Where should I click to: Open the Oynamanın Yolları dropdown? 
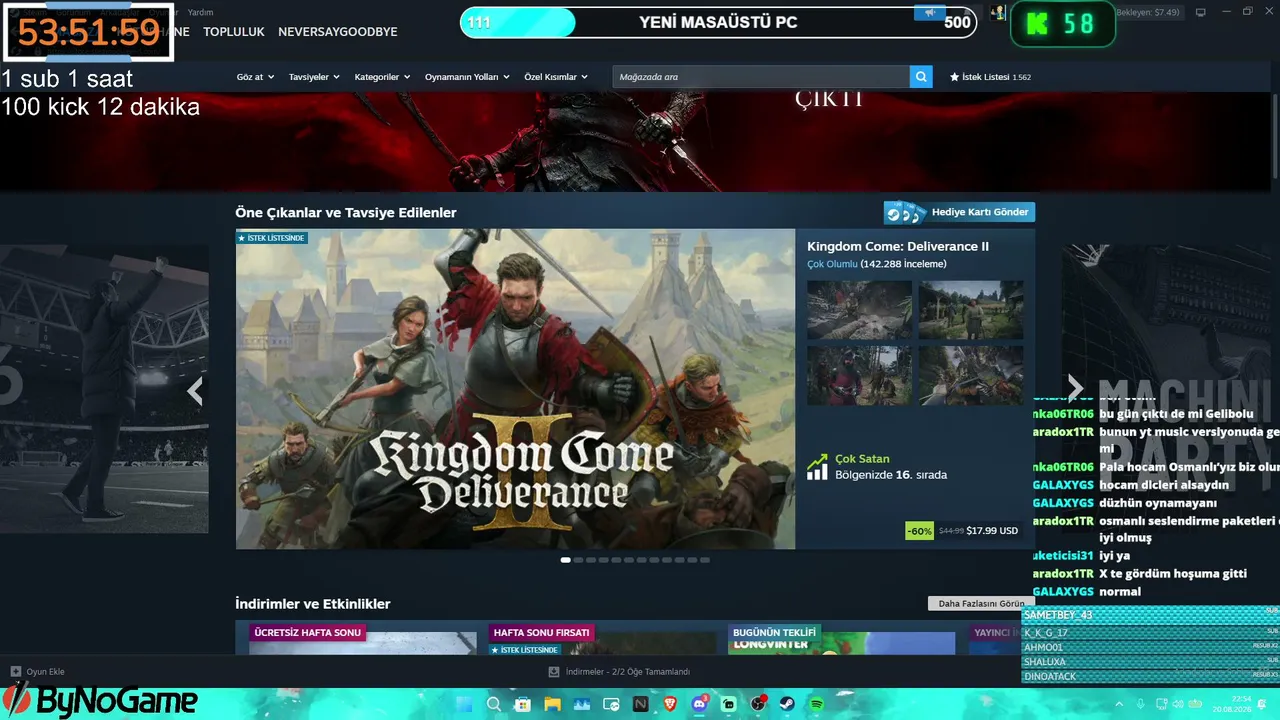pyautogui.click(x=467, y=77)
